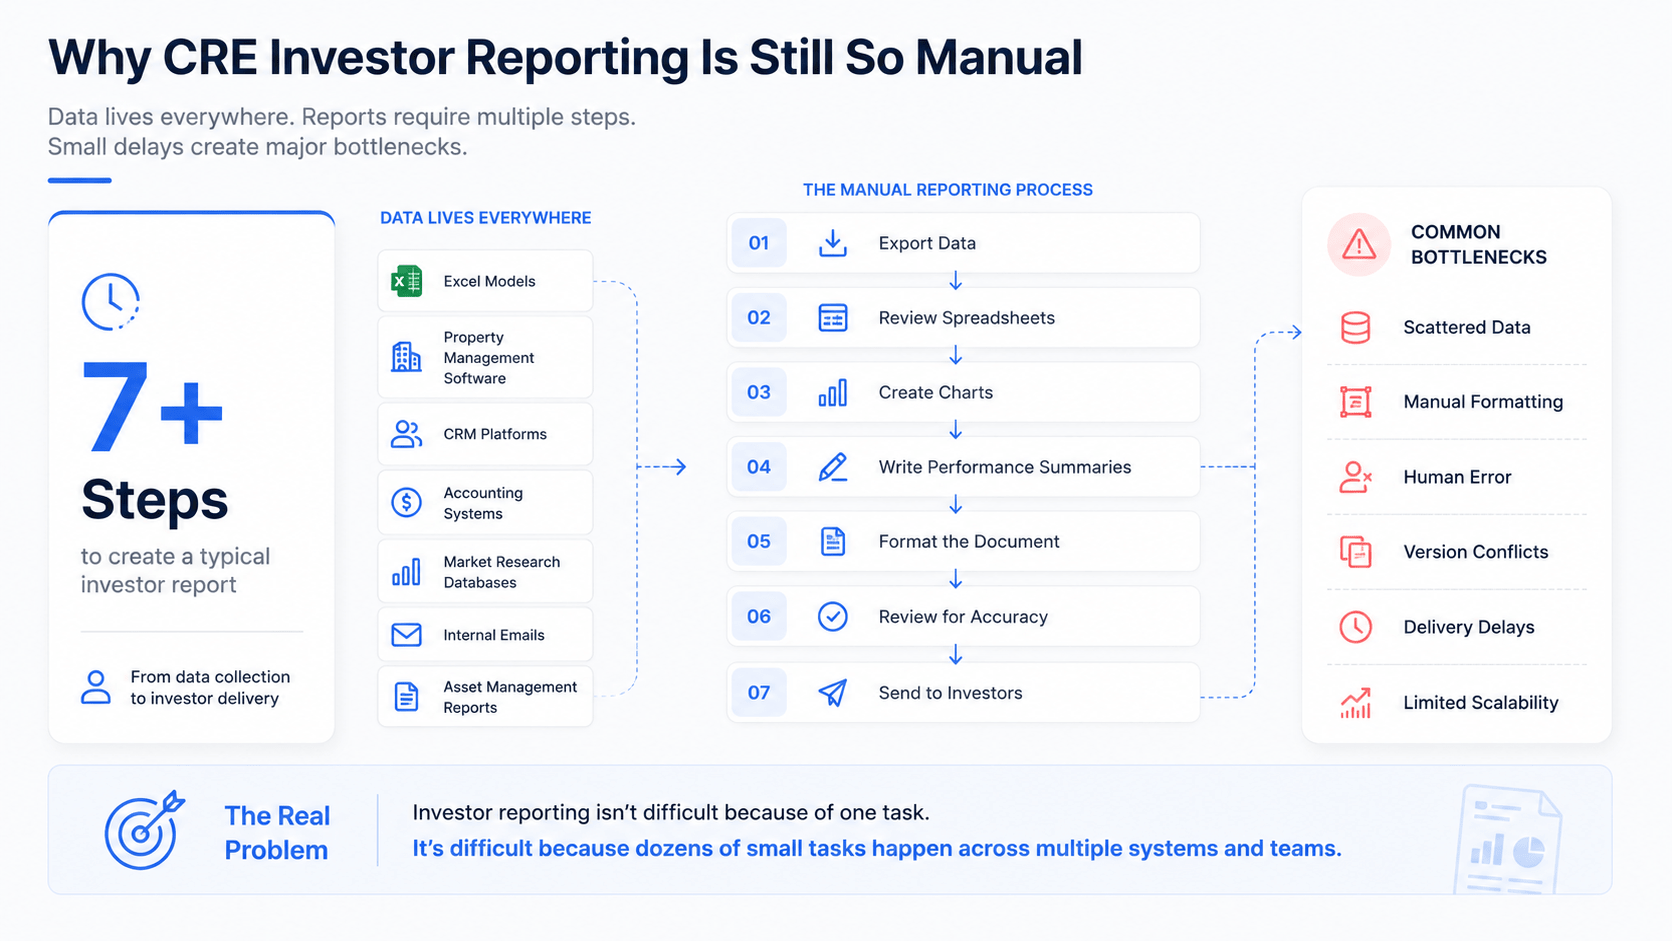Click the large 7+ number
This screenshot has width=1672, height=941.
[x=152, y=407]
